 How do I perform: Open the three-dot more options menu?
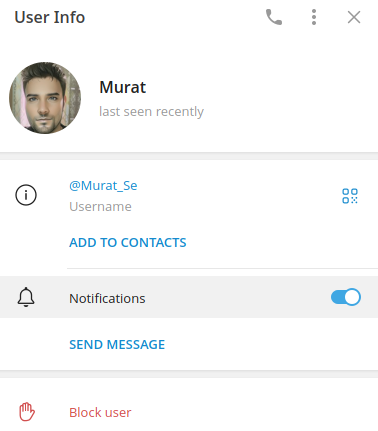pyautogui.click(x=314, y=17)
